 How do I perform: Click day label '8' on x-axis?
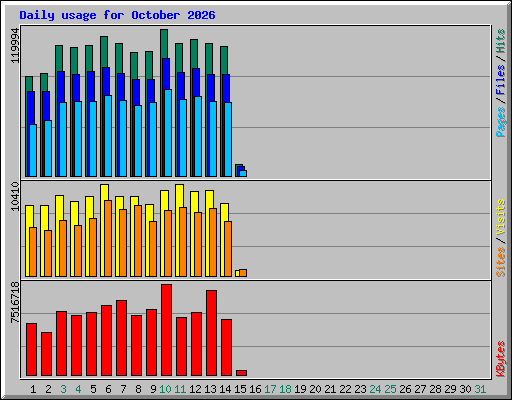(138, 389)
